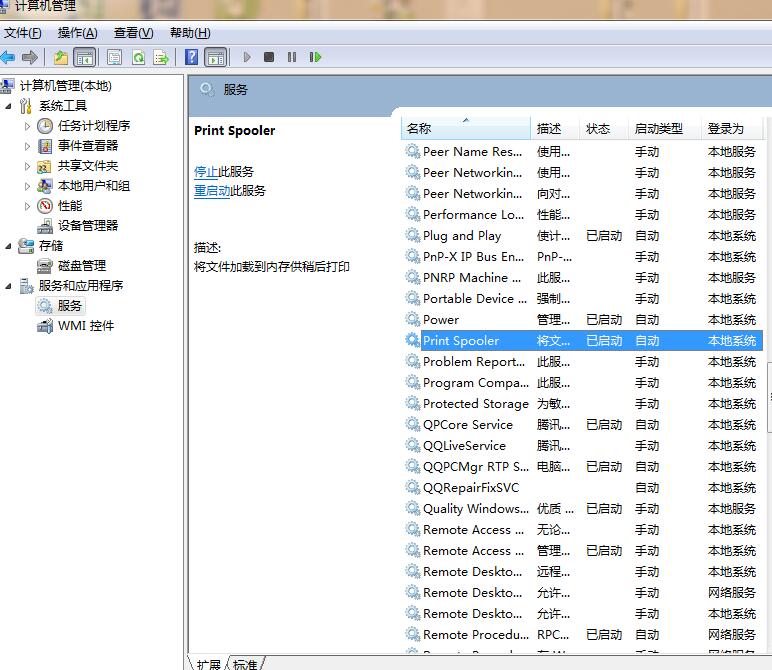Toggle the Show/Hide Action Pane icon
The width and height of the screenshot is (772, 670).
(216, 58)
